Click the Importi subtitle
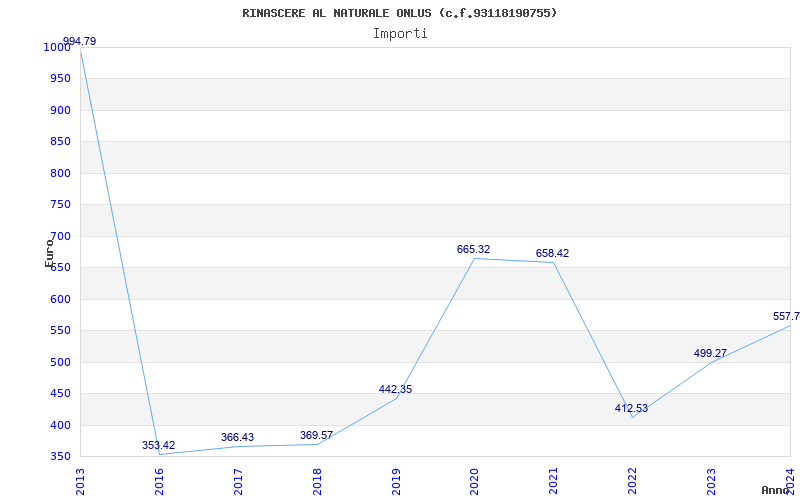 coord(400,34)
